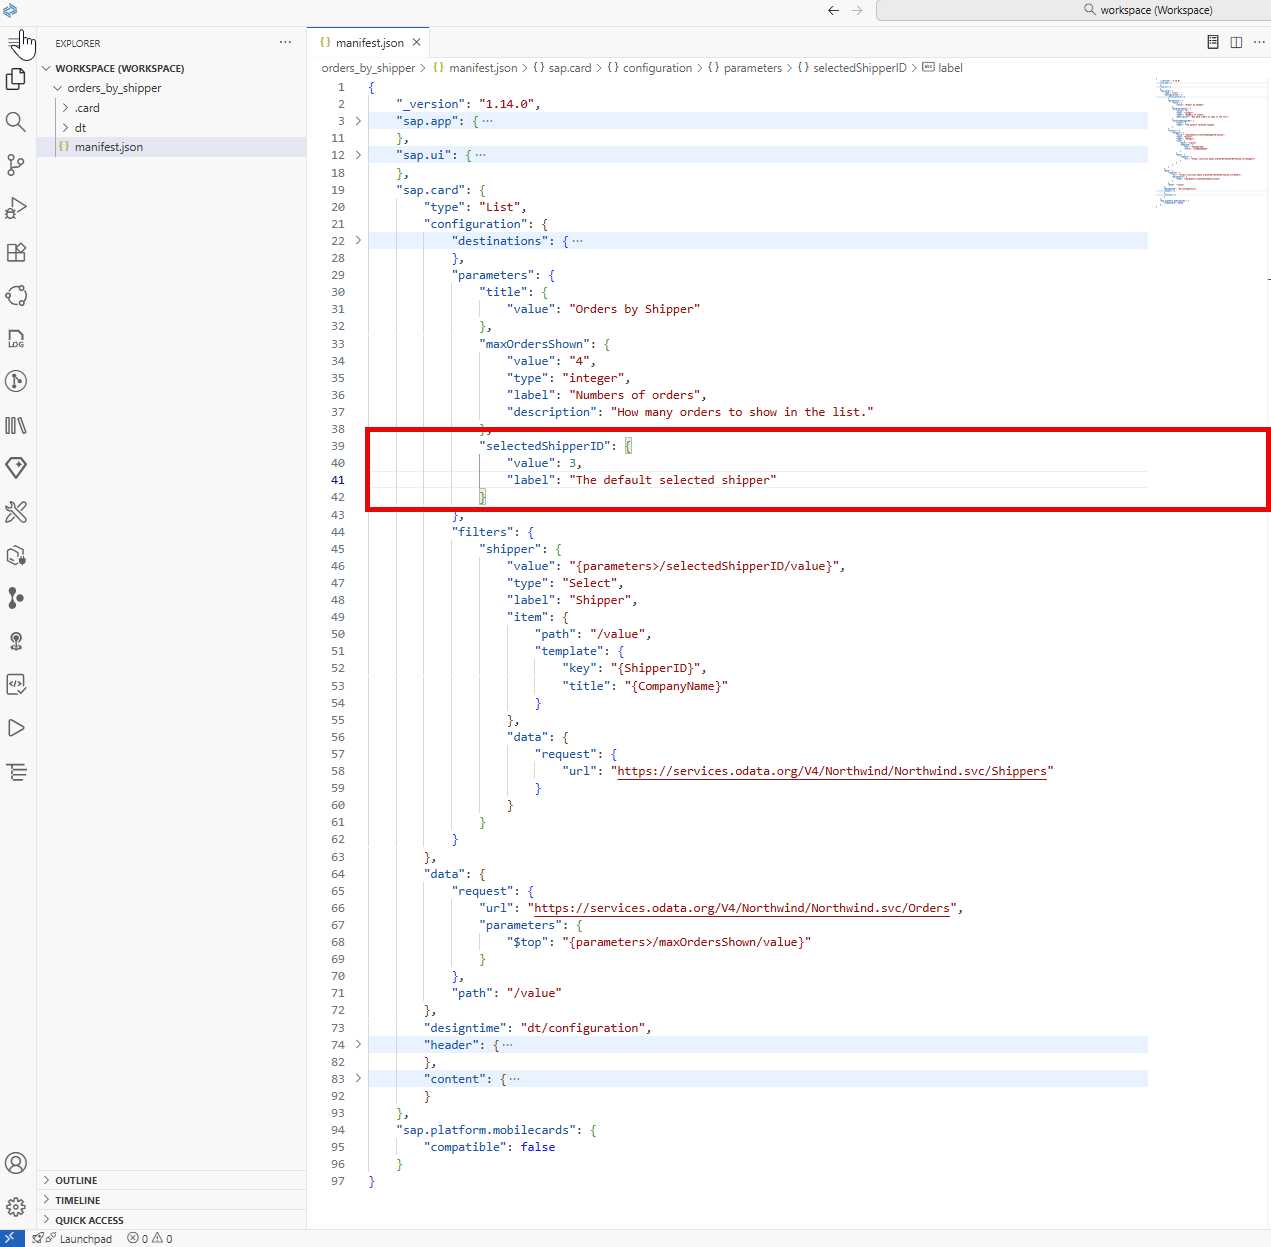Open the preview document icon in editor toolbar
The width and height of the screenshot is (1271, 1247).
tap(1213, 42)
